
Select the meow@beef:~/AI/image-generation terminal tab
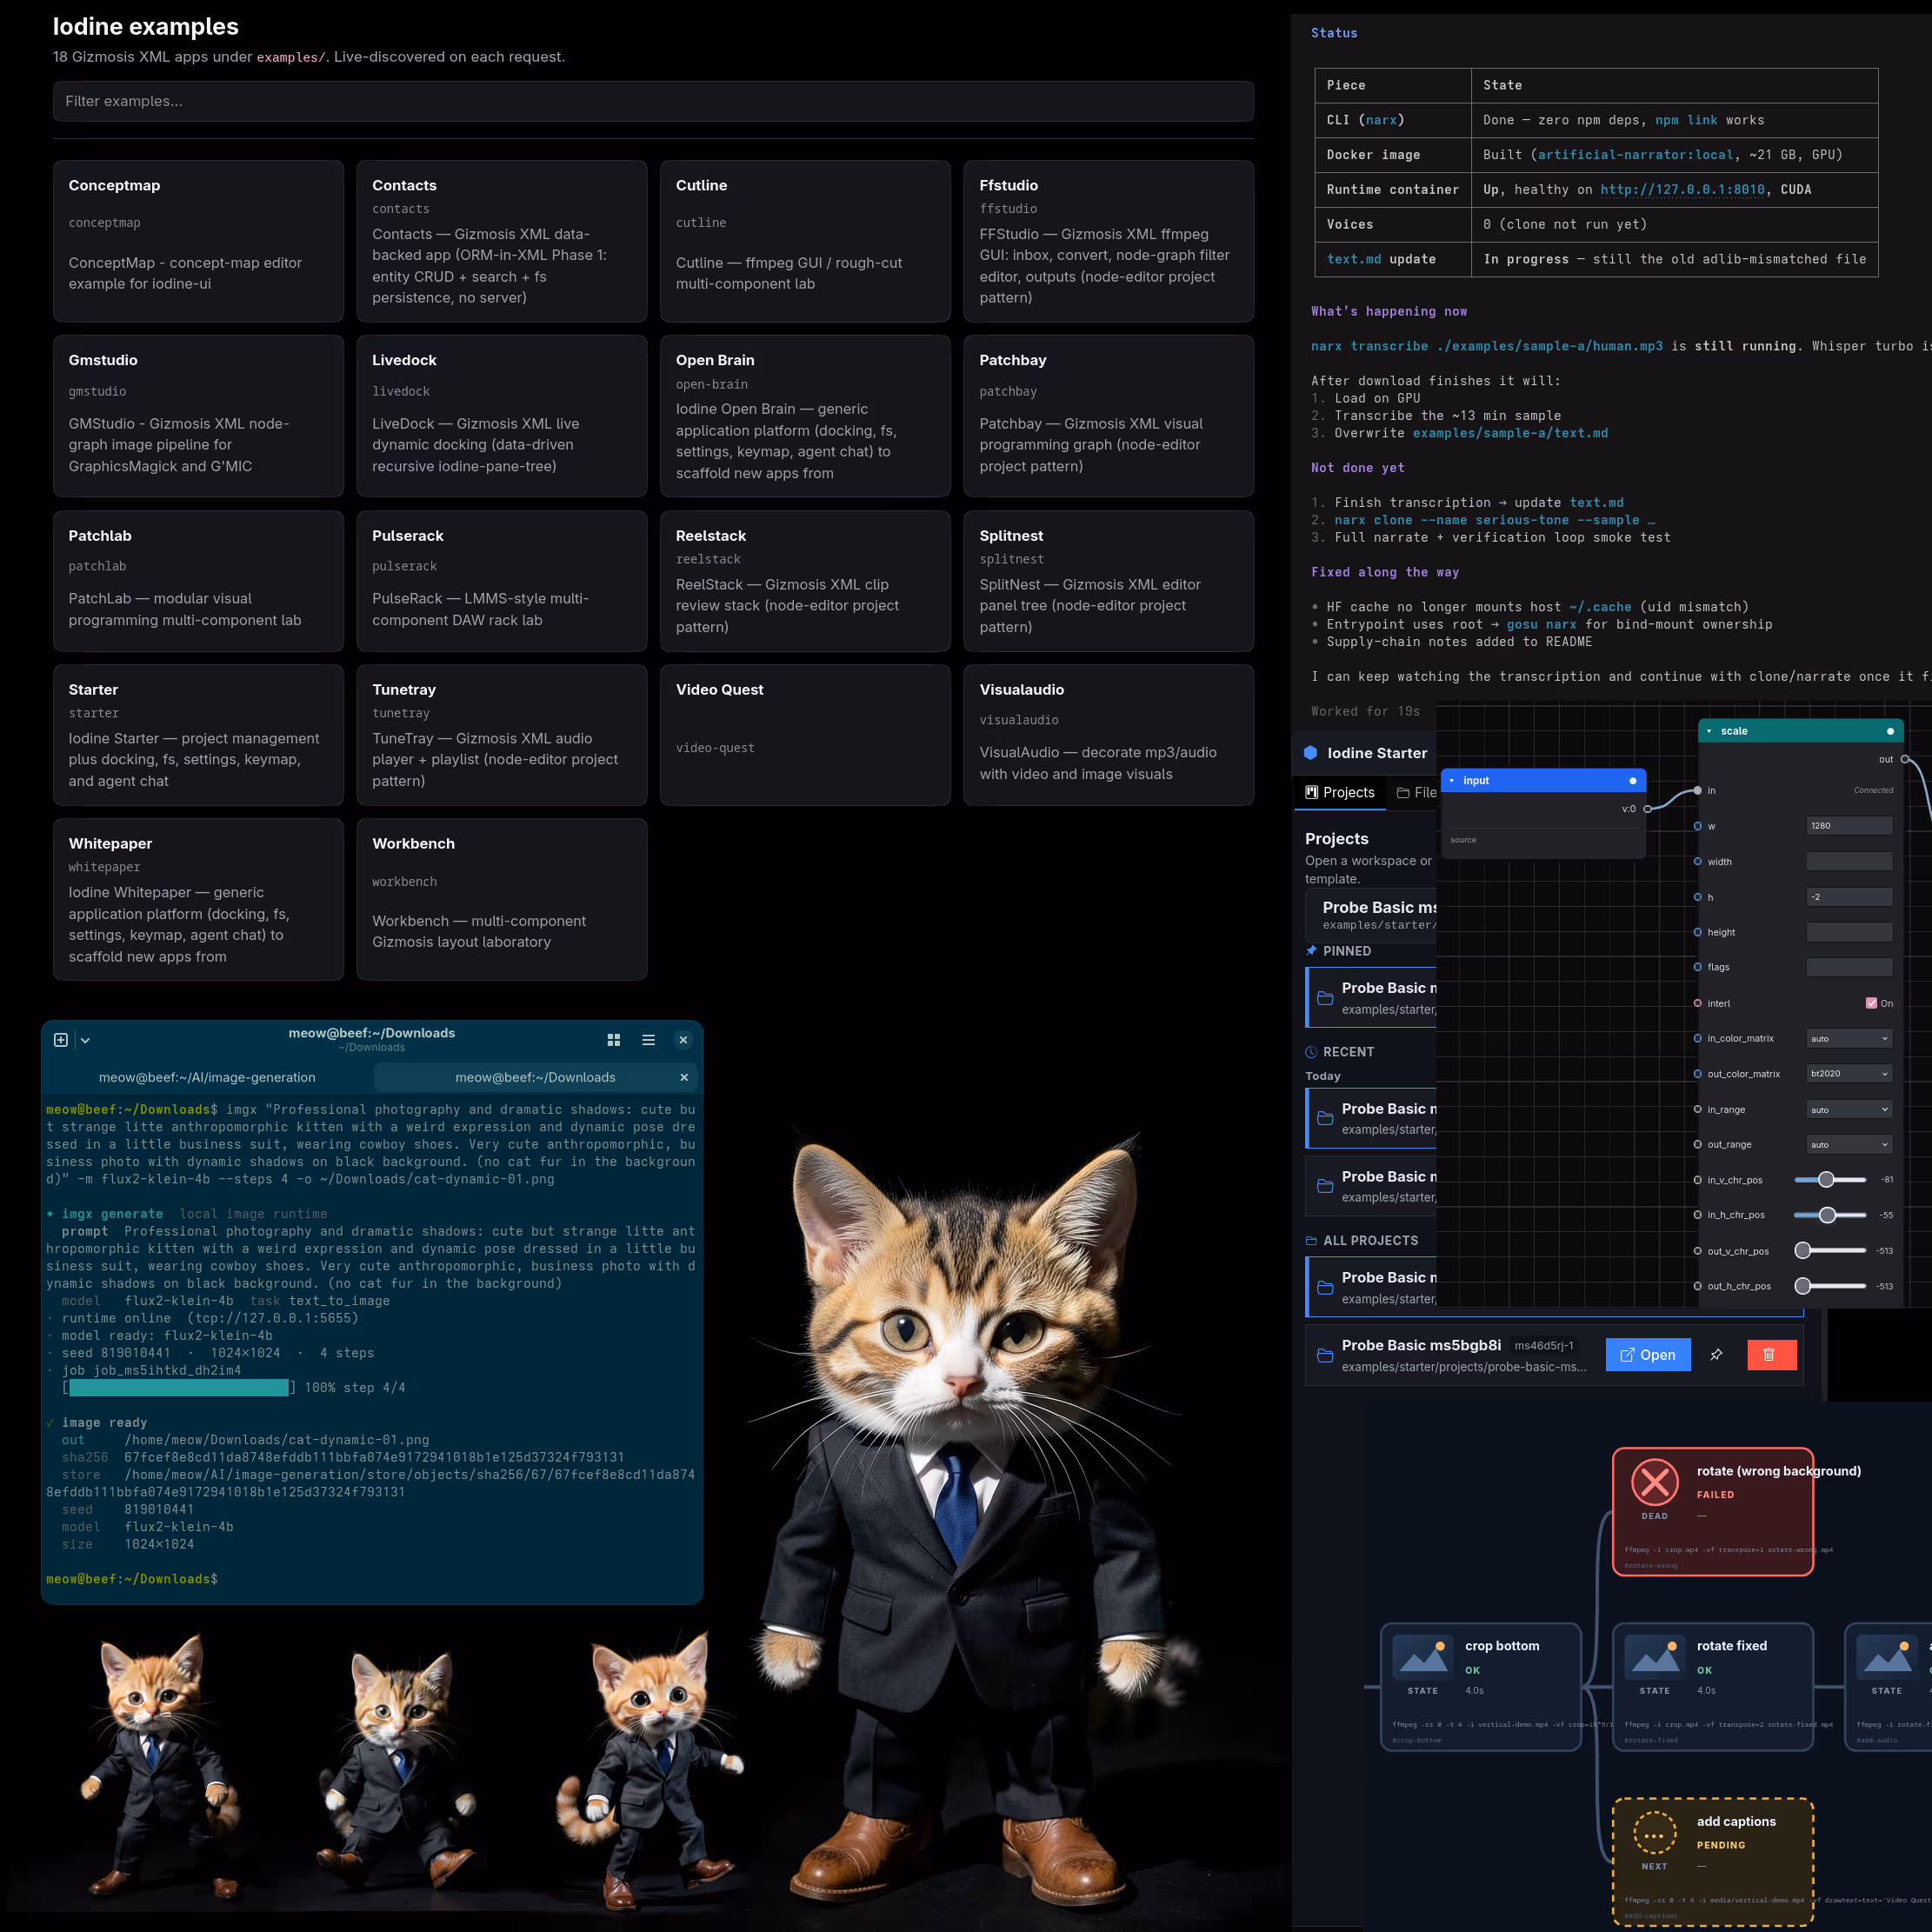coord(207,1077)
